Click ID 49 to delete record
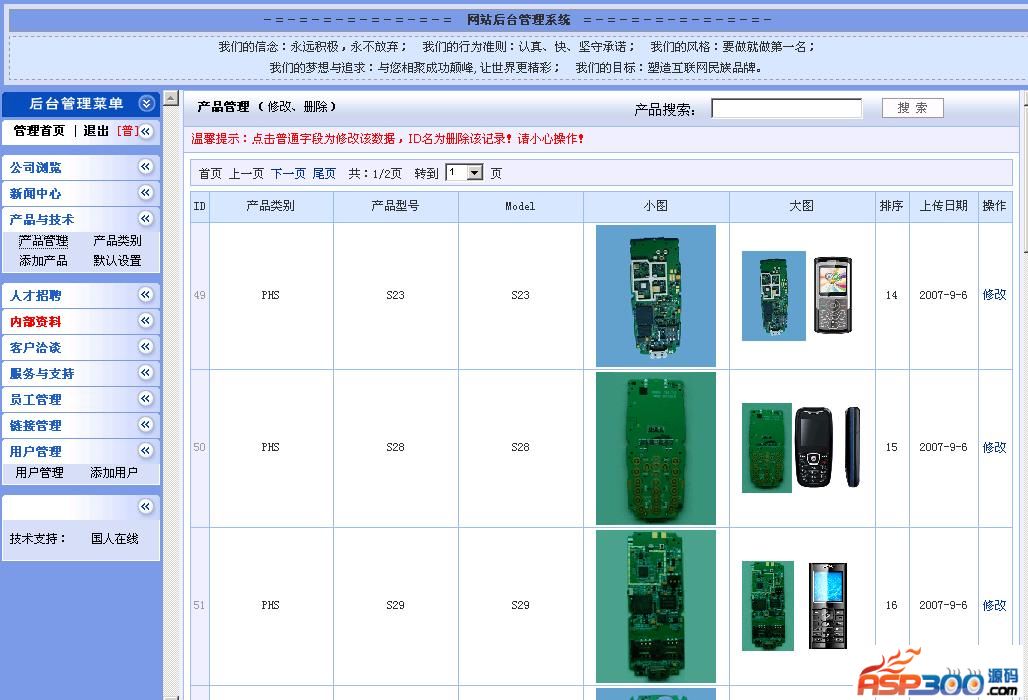 click(200, 296)
